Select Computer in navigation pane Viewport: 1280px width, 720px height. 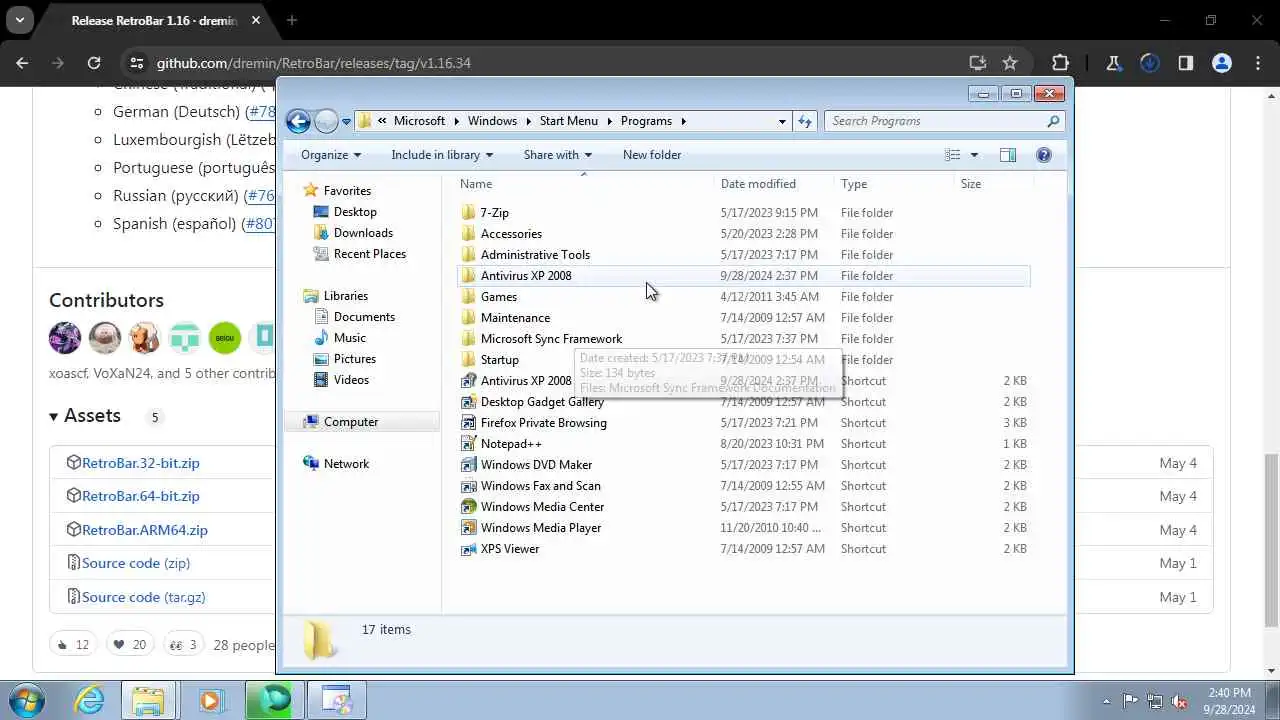coord(351,422)
